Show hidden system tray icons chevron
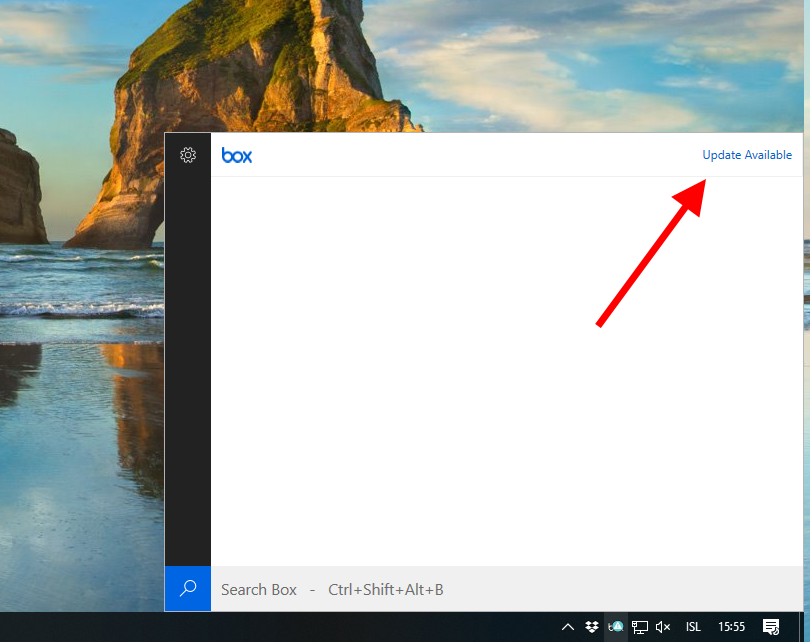 [x=568, y=627]
